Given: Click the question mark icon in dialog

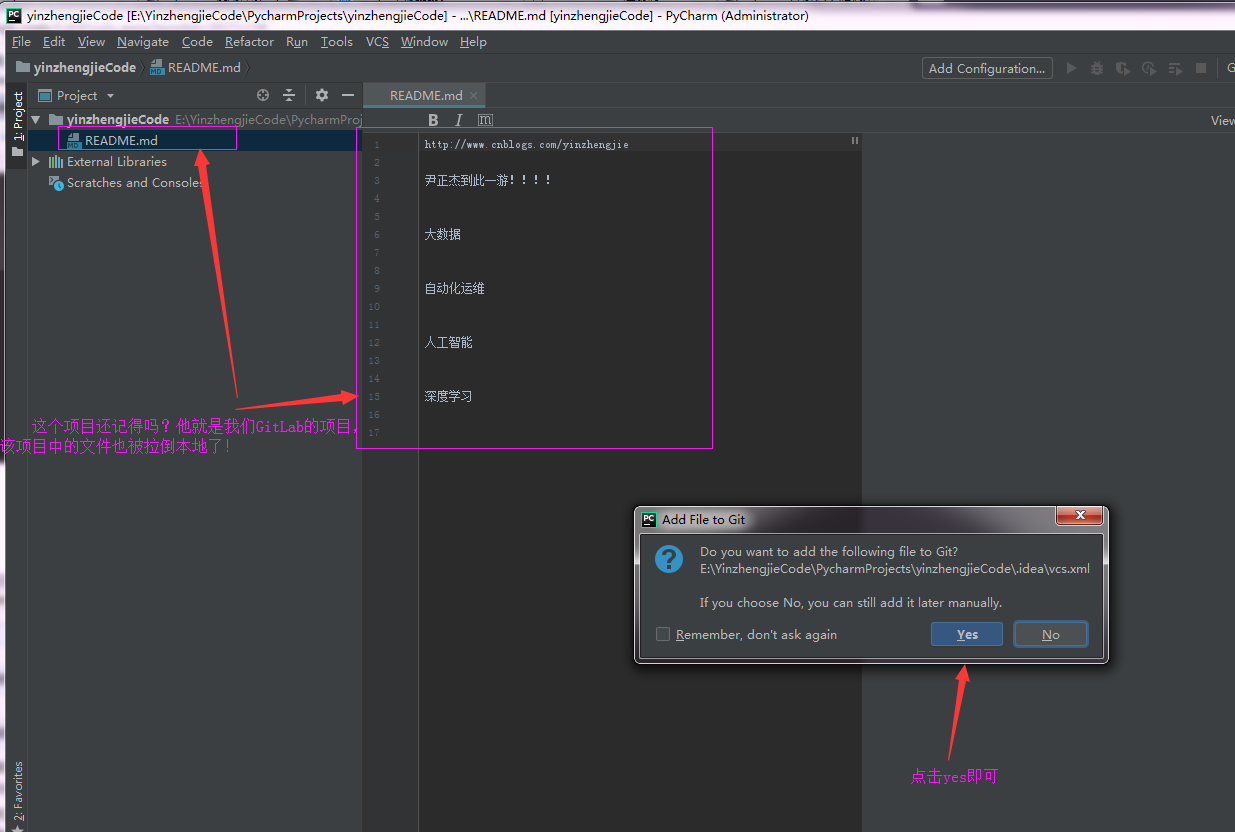Looking at the screenshot, I should tap(668, 558).
